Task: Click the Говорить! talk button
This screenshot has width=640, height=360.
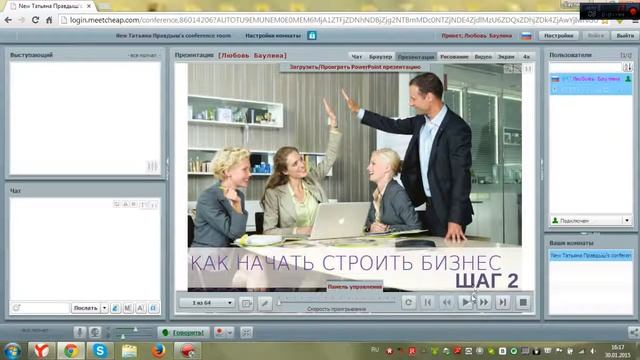Action: [x=183, y=333]
